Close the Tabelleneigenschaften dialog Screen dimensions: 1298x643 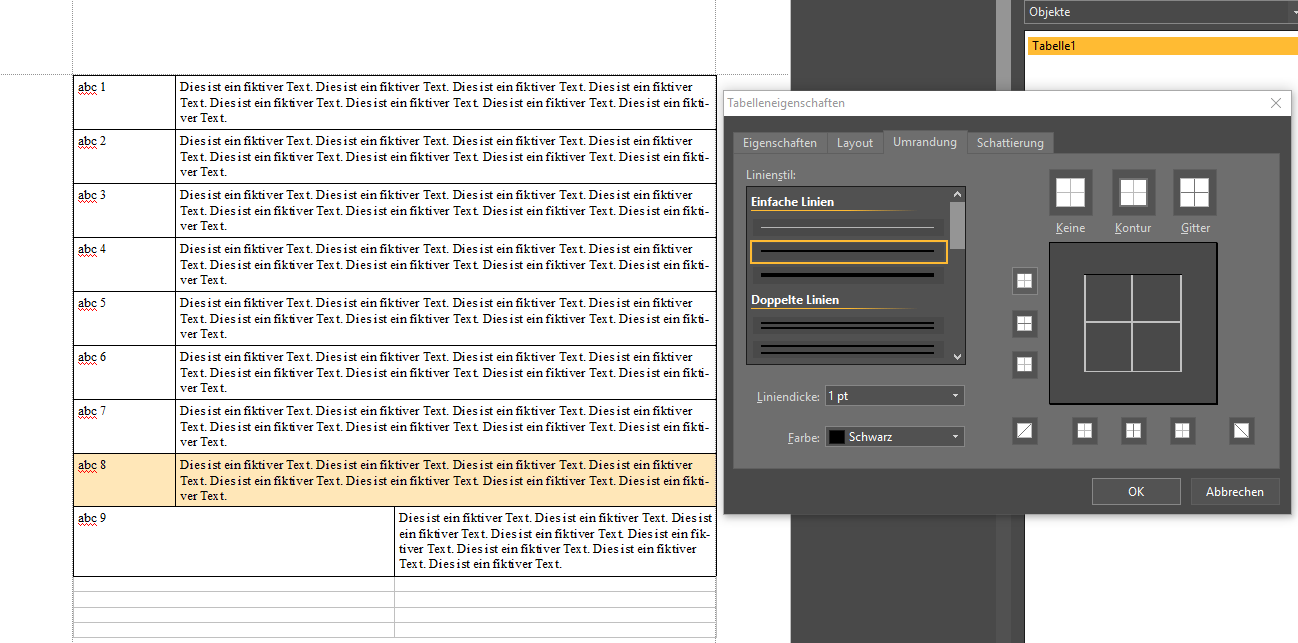point(1275,103)
